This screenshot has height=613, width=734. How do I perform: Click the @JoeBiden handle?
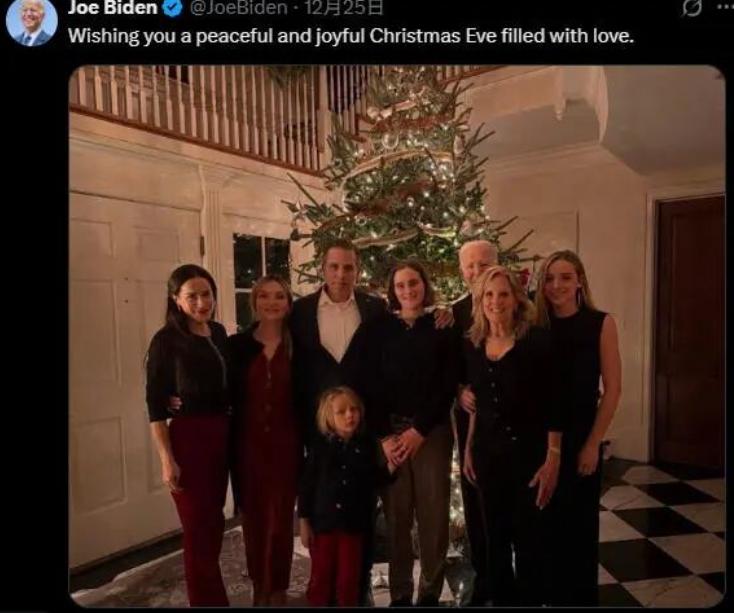tap(238, 8)
